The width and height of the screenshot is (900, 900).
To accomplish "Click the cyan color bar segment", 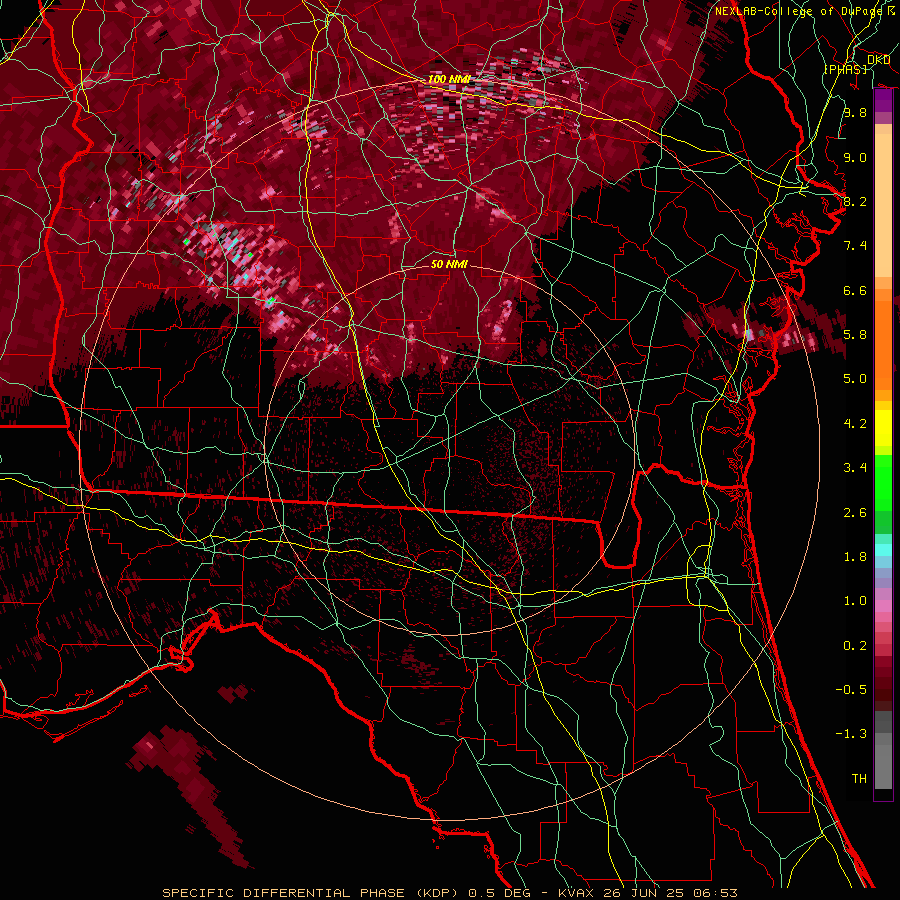I will [883, 550].
